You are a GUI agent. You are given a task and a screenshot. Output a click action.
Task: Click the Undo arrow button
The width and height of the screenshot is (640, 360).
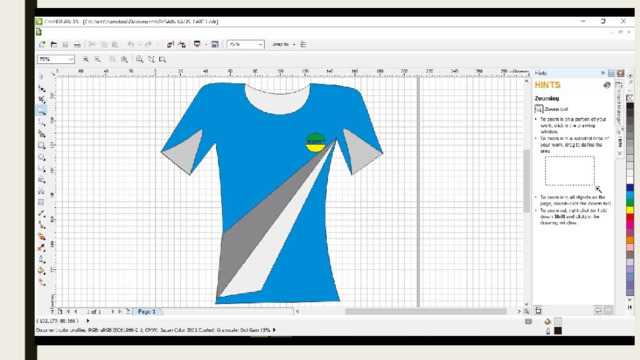(131, 44)
